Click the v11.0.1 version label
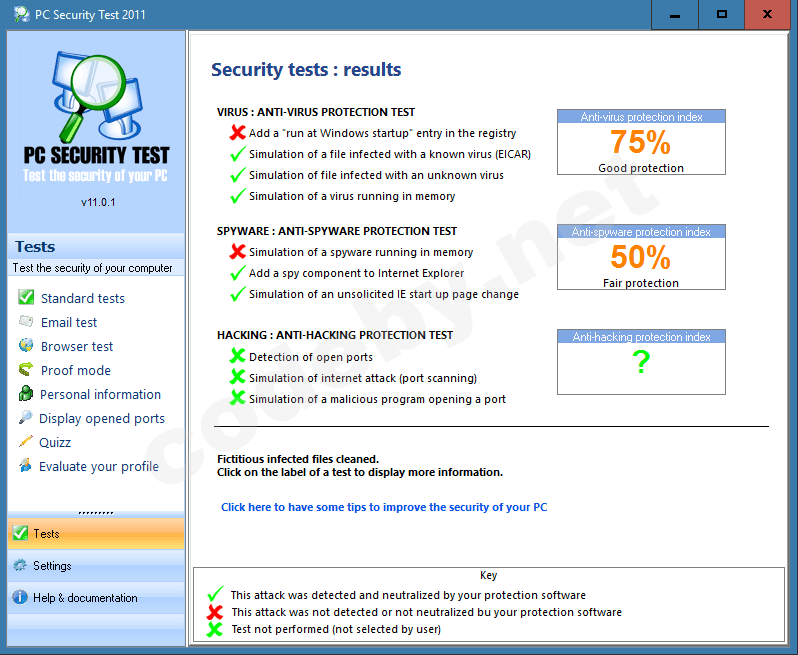This screenshot has width=798, height=655. pyautogui.click(x=98, y=202)
